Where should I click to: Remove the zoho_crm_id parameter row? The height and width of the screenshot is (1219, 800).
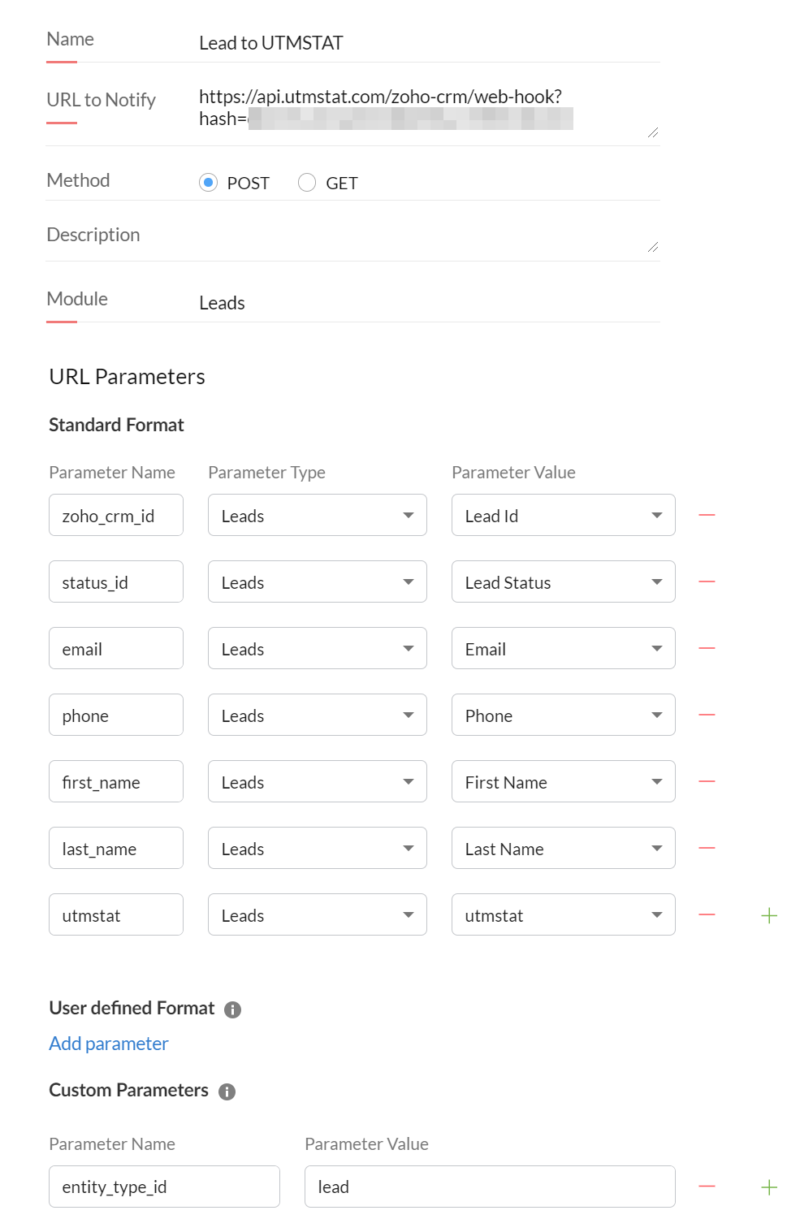[707, 515]
